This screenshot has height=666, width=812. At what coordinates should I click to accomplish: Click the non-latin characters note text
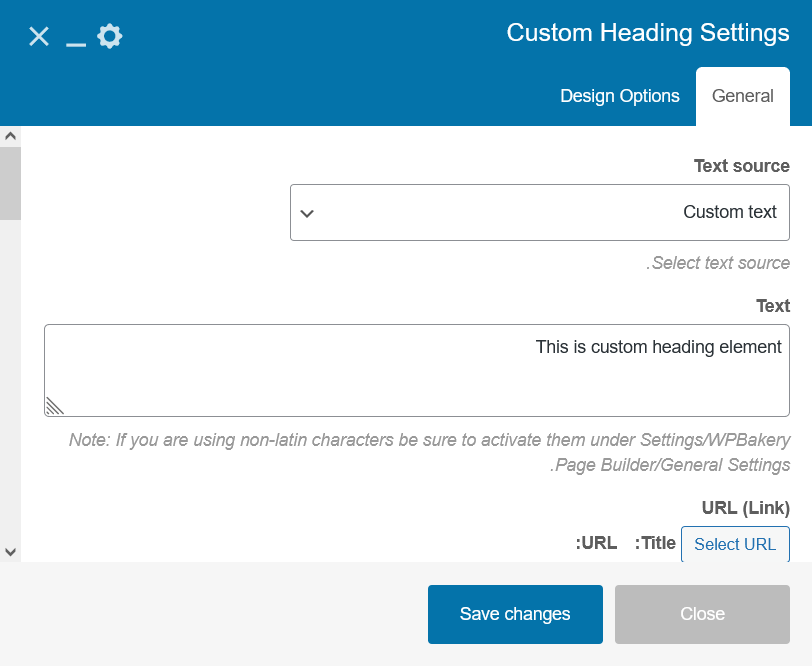tap(429, 452)
